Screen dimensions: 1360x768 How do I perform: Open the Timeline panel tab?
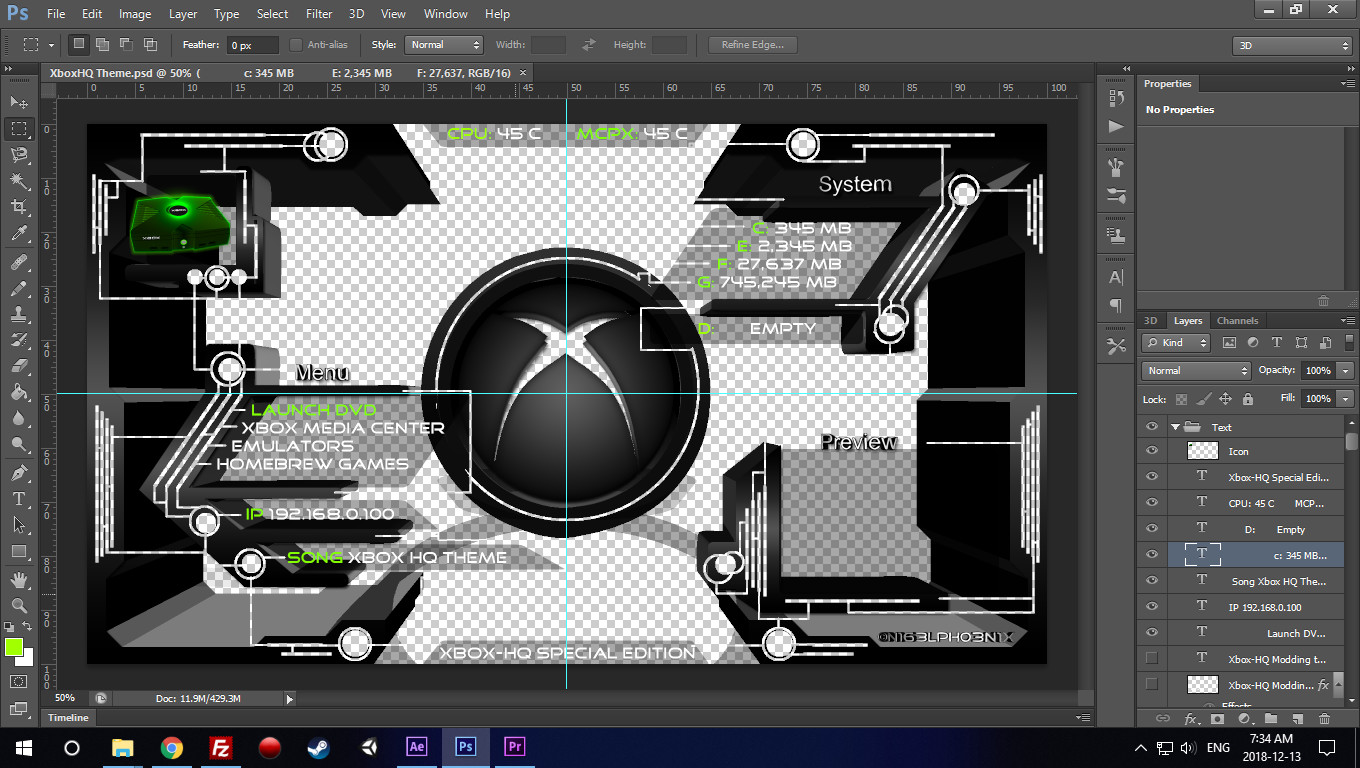pos(68,717)
